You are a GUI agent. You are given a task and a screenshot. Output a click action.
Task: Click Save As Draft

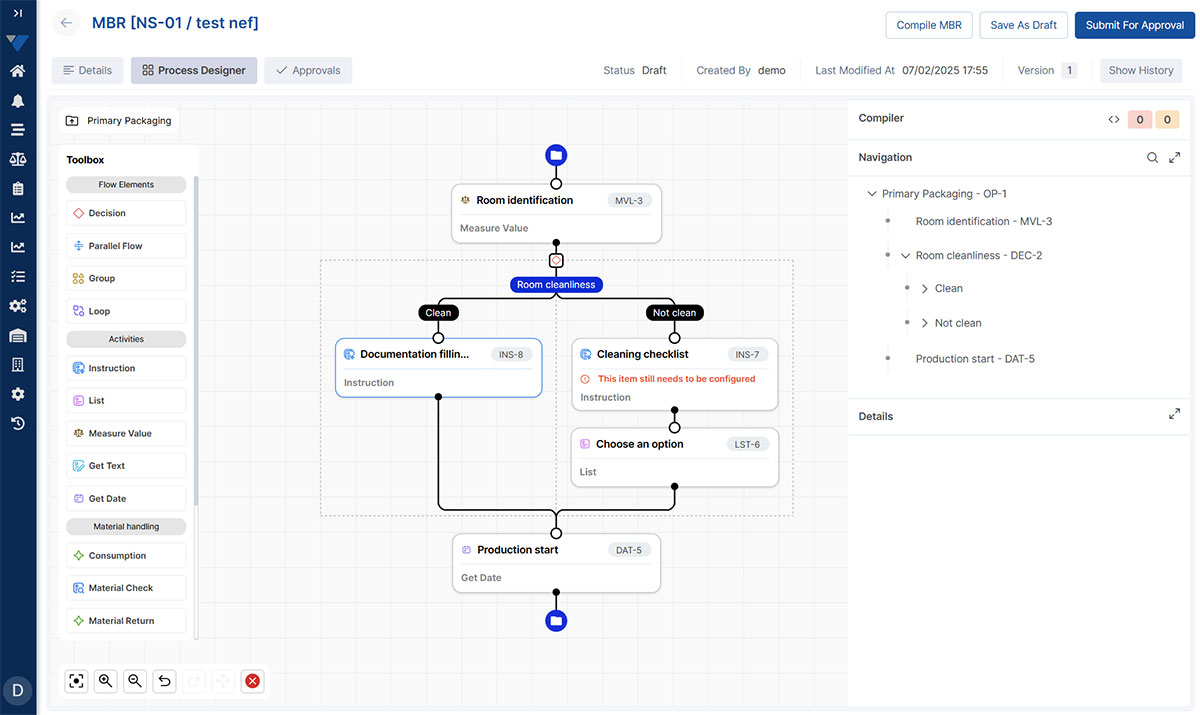coord(1023,25)
